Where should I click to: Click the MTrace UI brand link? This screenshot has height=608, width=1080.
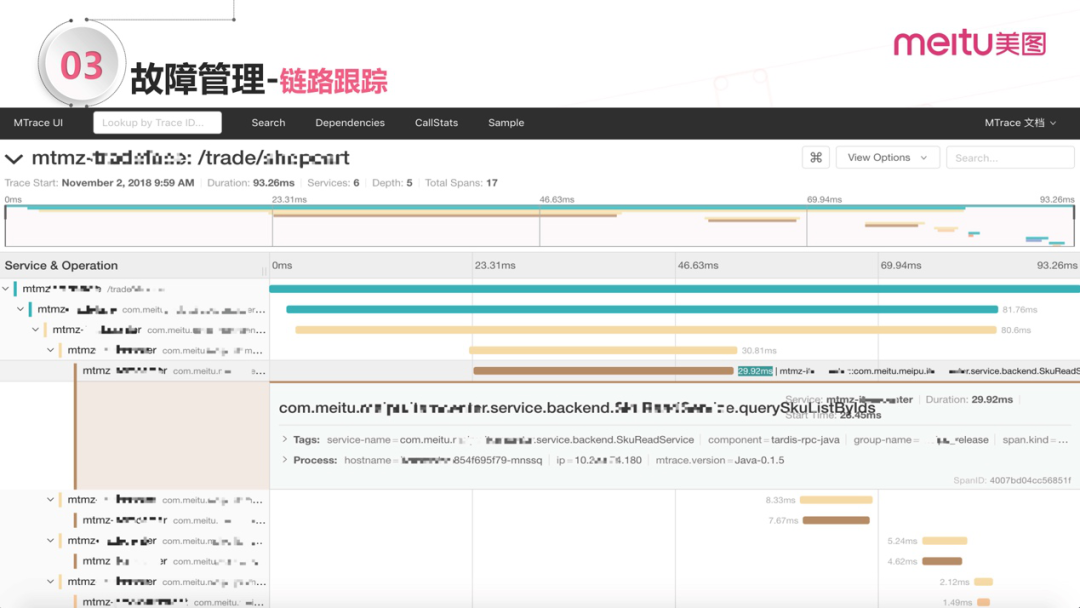[38, 123]
